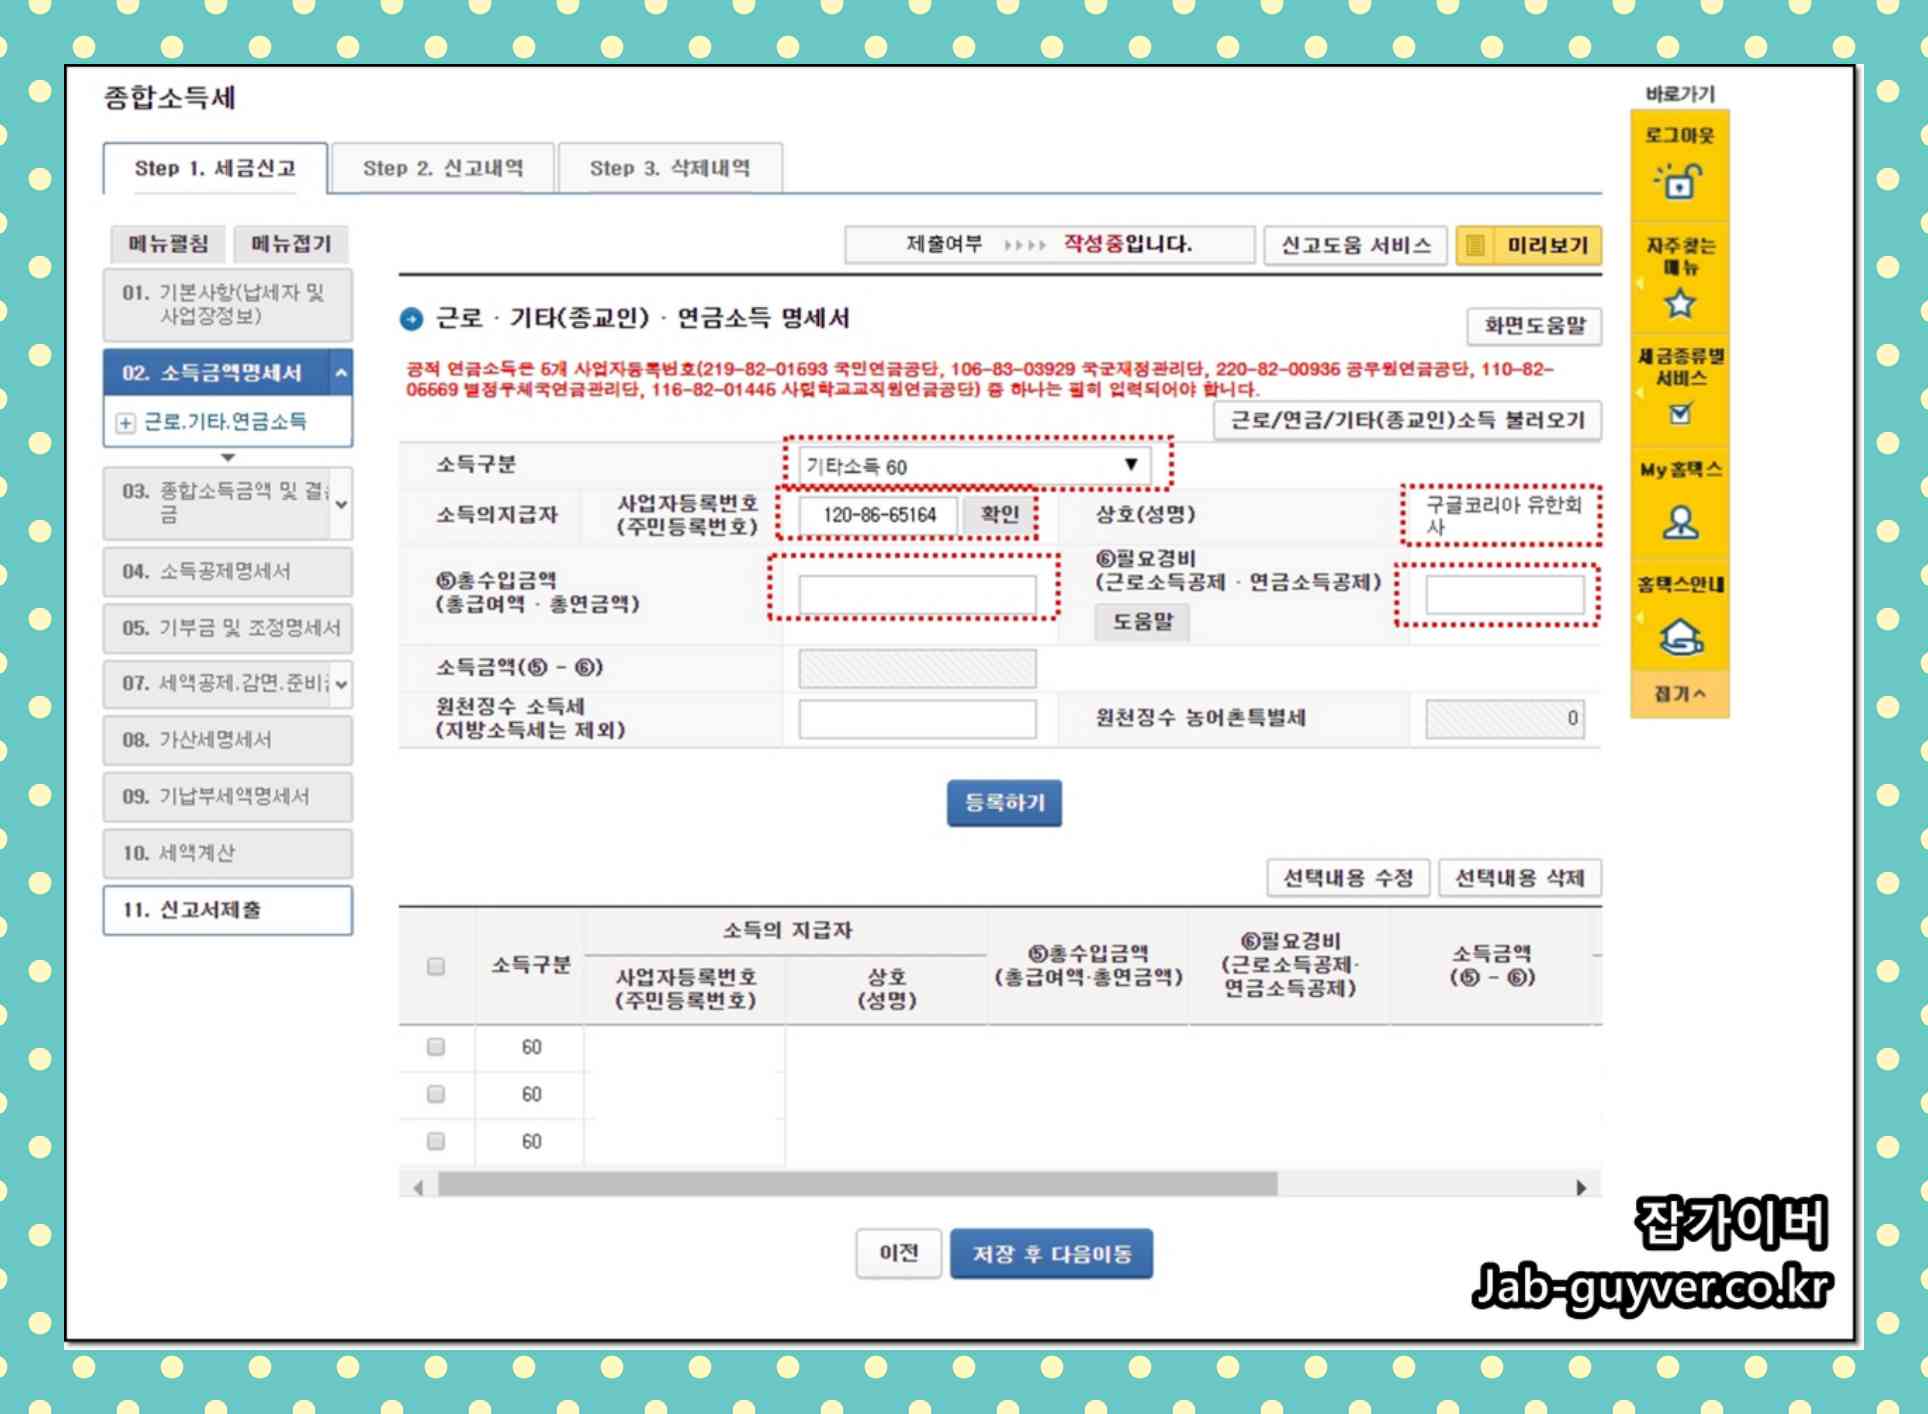Collapse the 02. 소득금액명세서 menu section
The image size is (1928, 1414).
pos(341,373)
